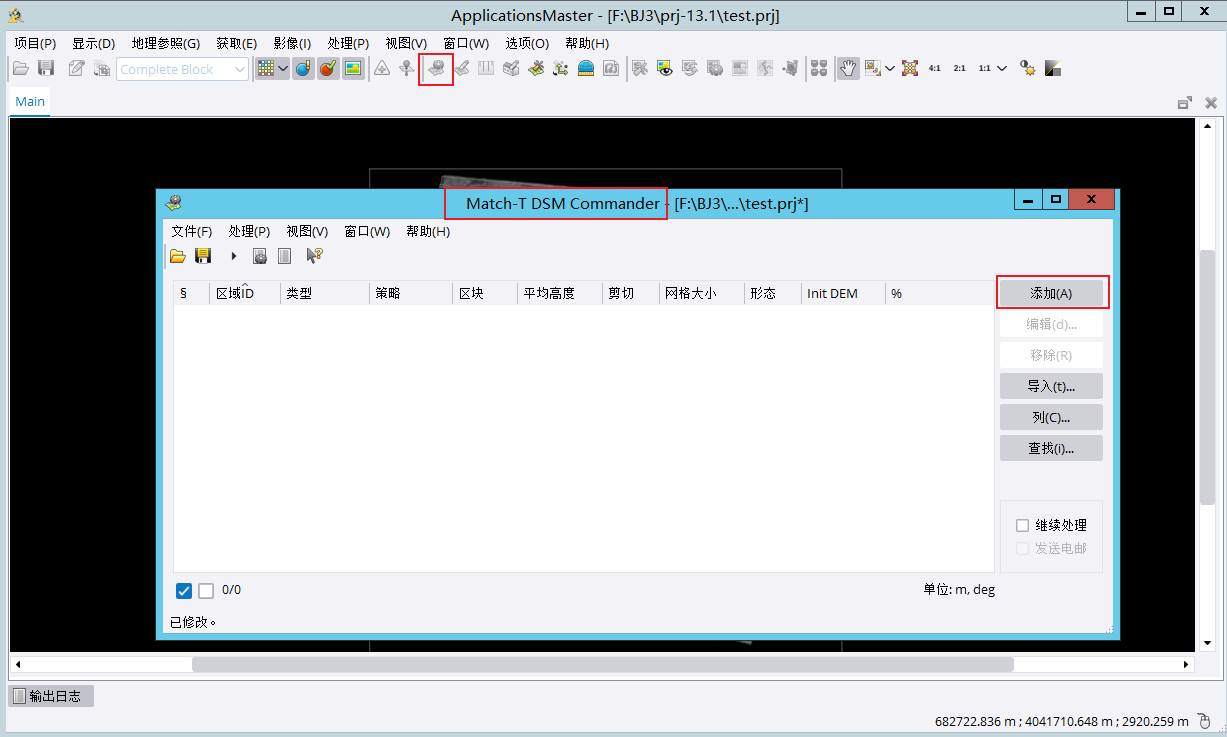The height and width of the screenshot is (737, 1227).
Task: Select the pan hand tool
Action: 848,69
